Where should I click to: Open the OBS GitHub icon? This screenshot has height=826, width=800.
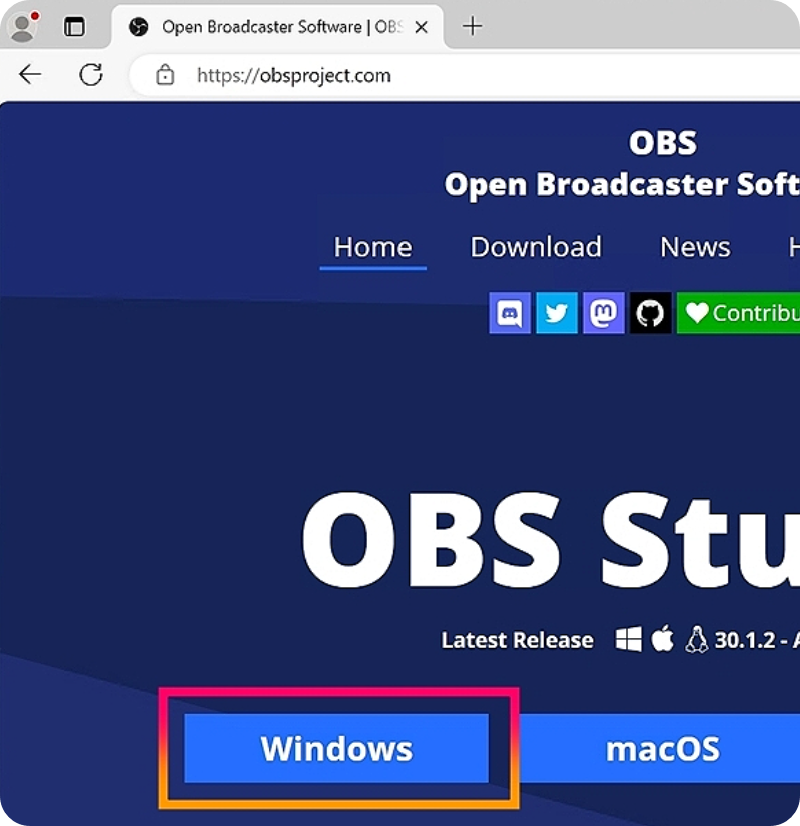click(650, 313)
